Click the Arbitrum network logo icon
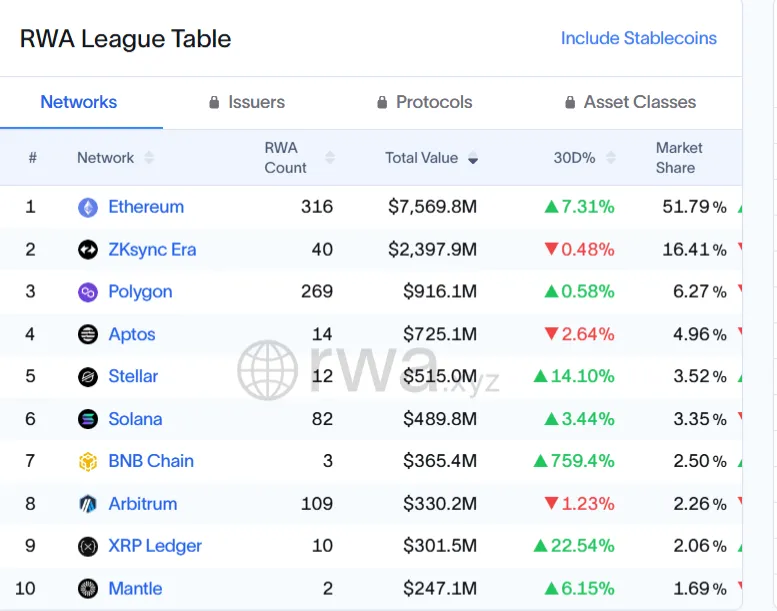 [x=88, y=504]
